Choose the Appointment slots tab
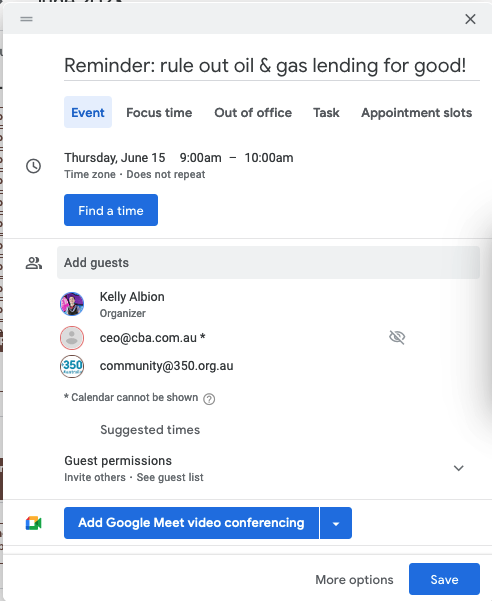 click(417, 113)
